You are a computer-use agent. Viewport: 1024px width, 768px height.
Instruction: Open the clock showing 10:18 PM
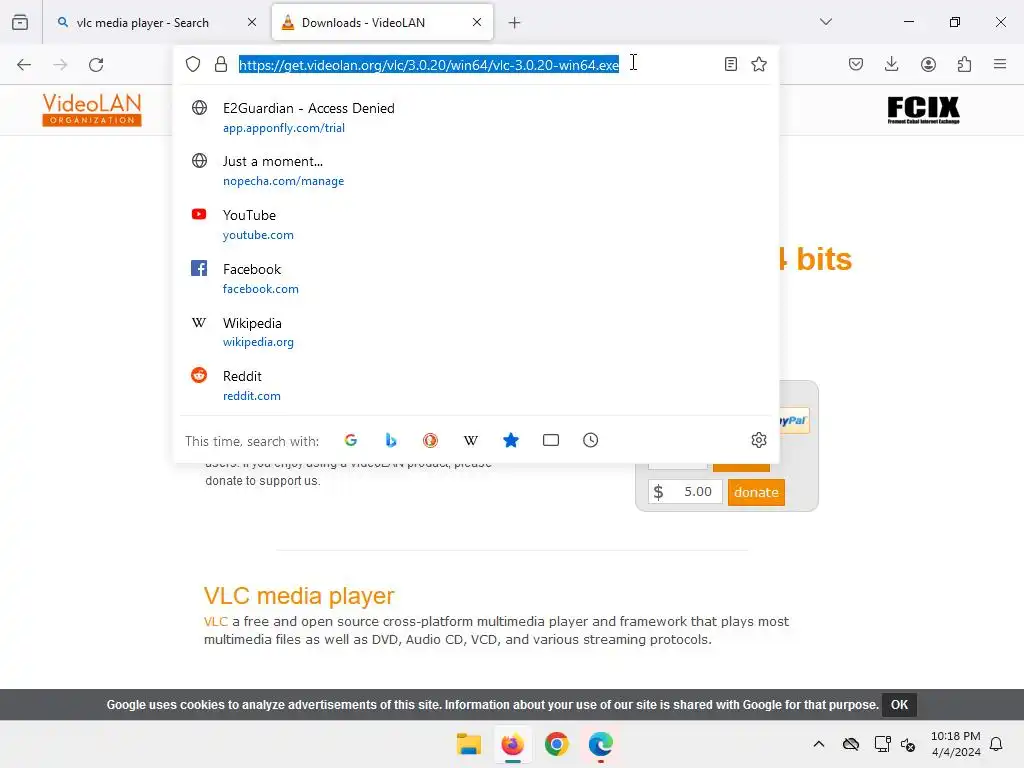coord(955,744)
